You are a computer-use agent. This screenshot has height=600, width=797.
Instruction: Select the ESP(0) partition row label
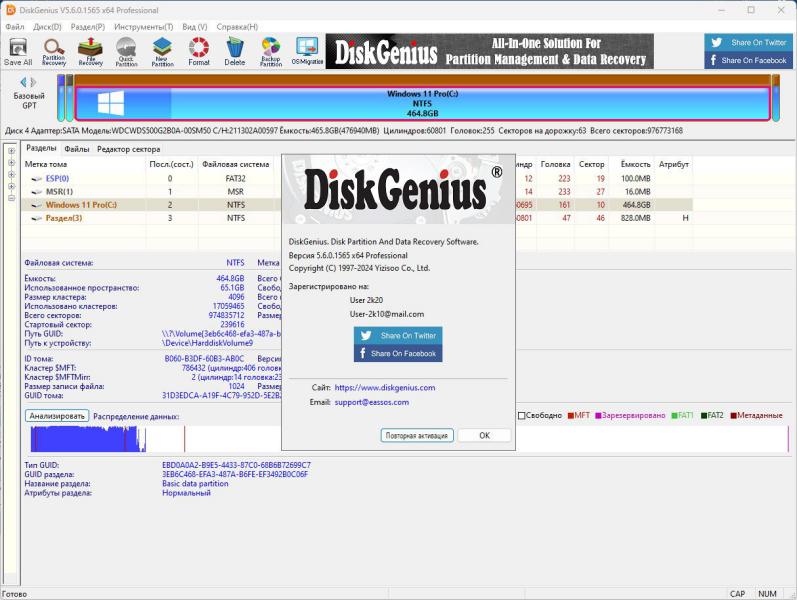coord(57,178)
